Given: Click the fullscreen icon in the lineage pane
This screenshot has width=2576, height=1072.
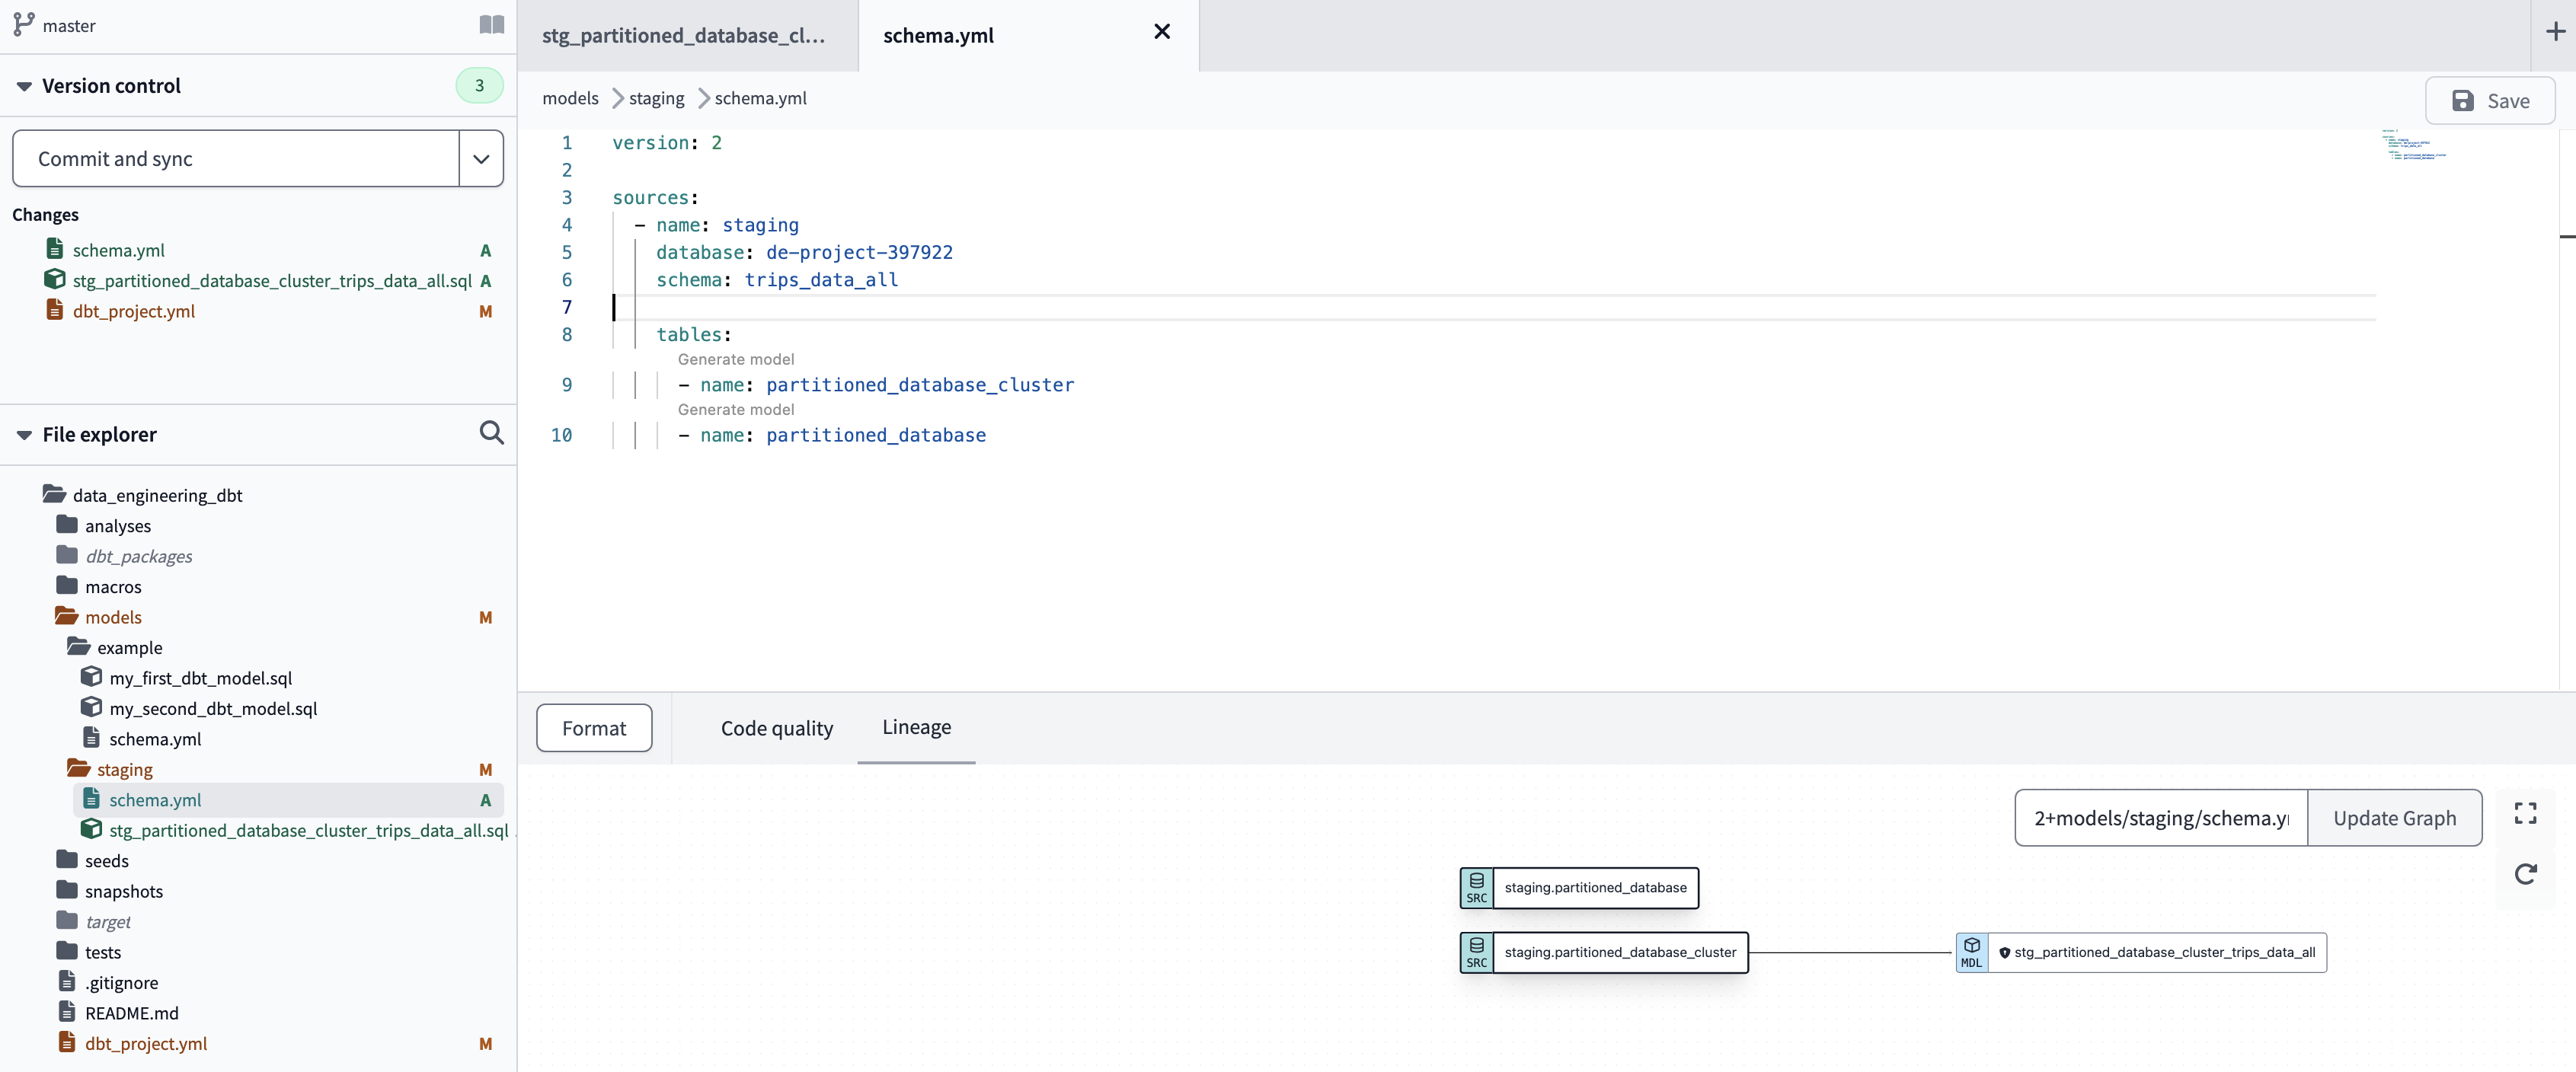Looking at the screenshot, I should (x=2525, y=813).
